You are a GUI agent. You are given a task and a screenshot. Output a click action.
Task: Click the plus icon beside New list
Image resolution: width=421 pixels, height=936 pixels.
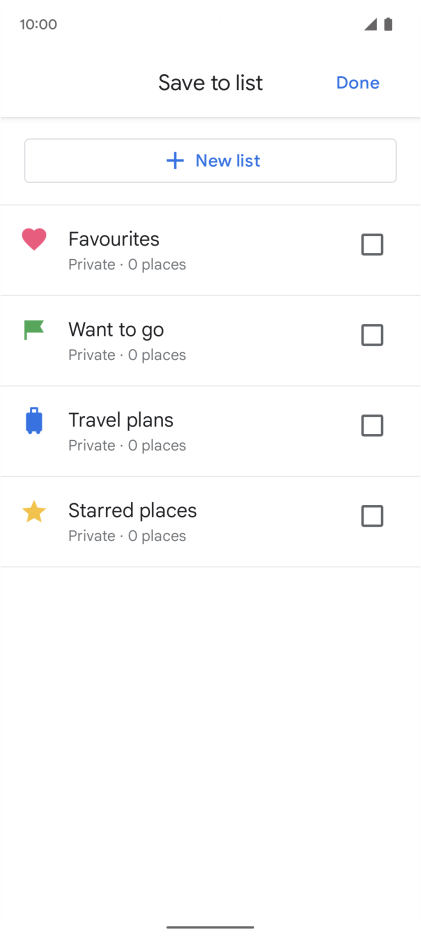(175, 161)
